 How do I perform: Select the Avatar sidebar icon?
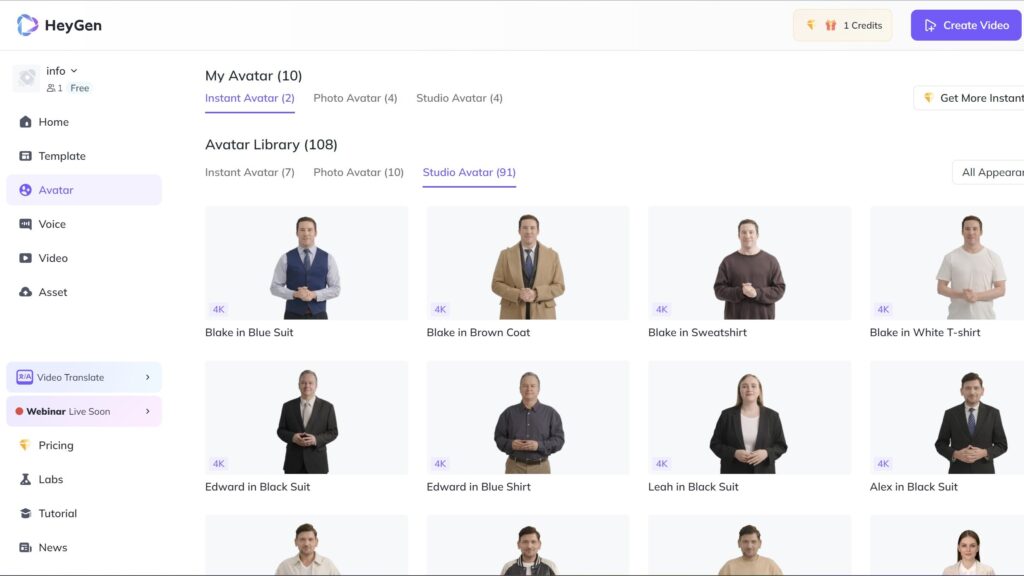(x=25, y=190)
